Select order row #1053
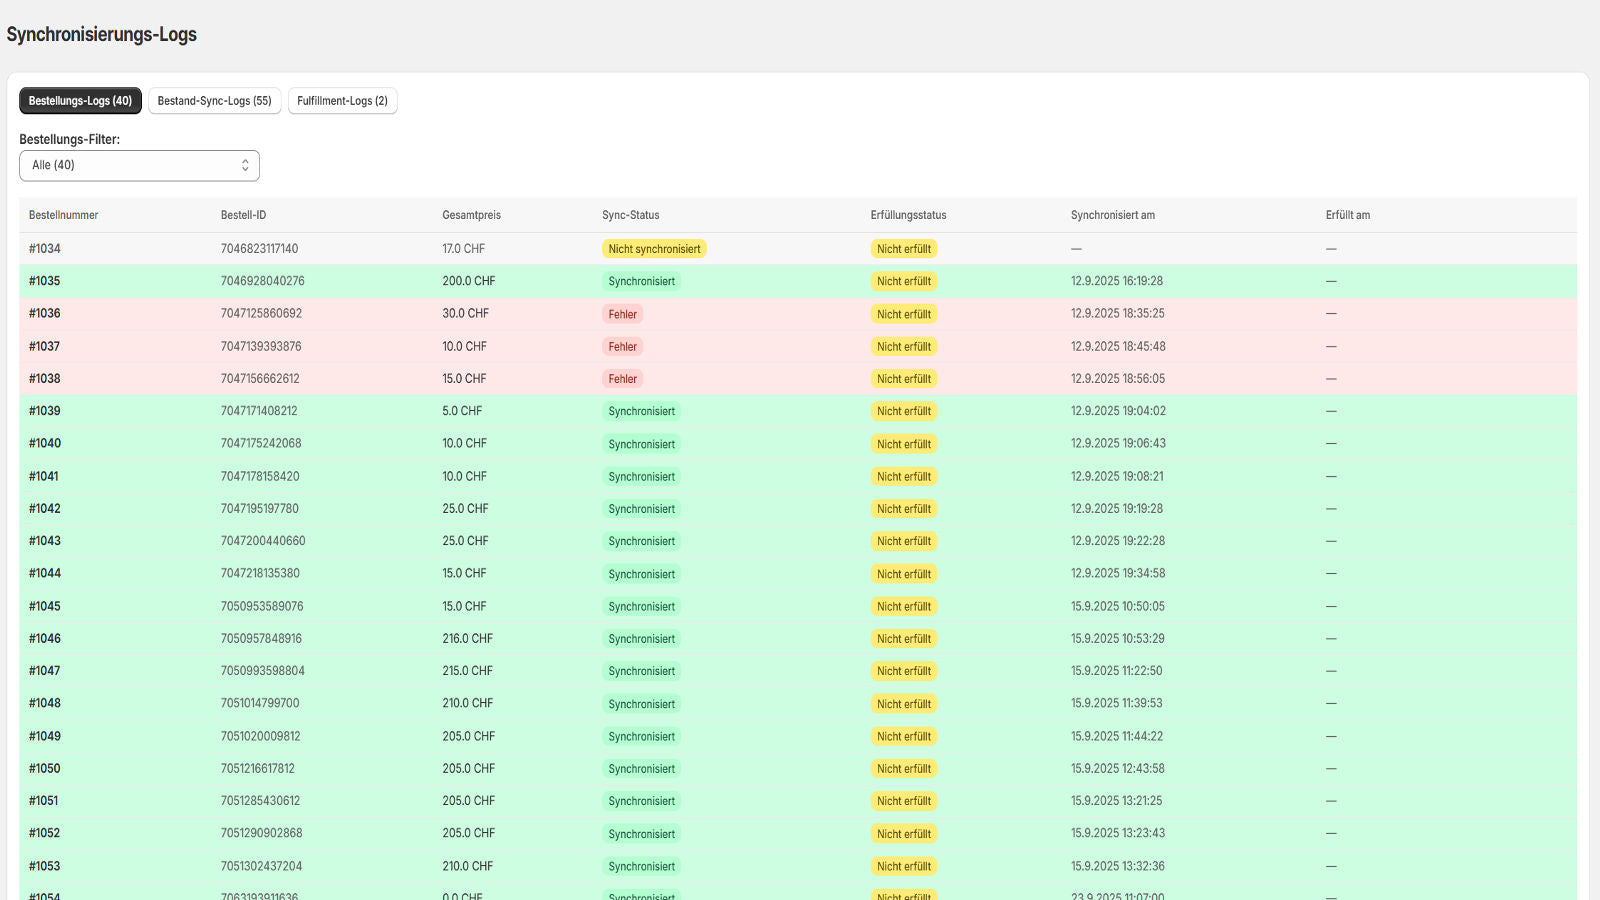 point(45,866)
